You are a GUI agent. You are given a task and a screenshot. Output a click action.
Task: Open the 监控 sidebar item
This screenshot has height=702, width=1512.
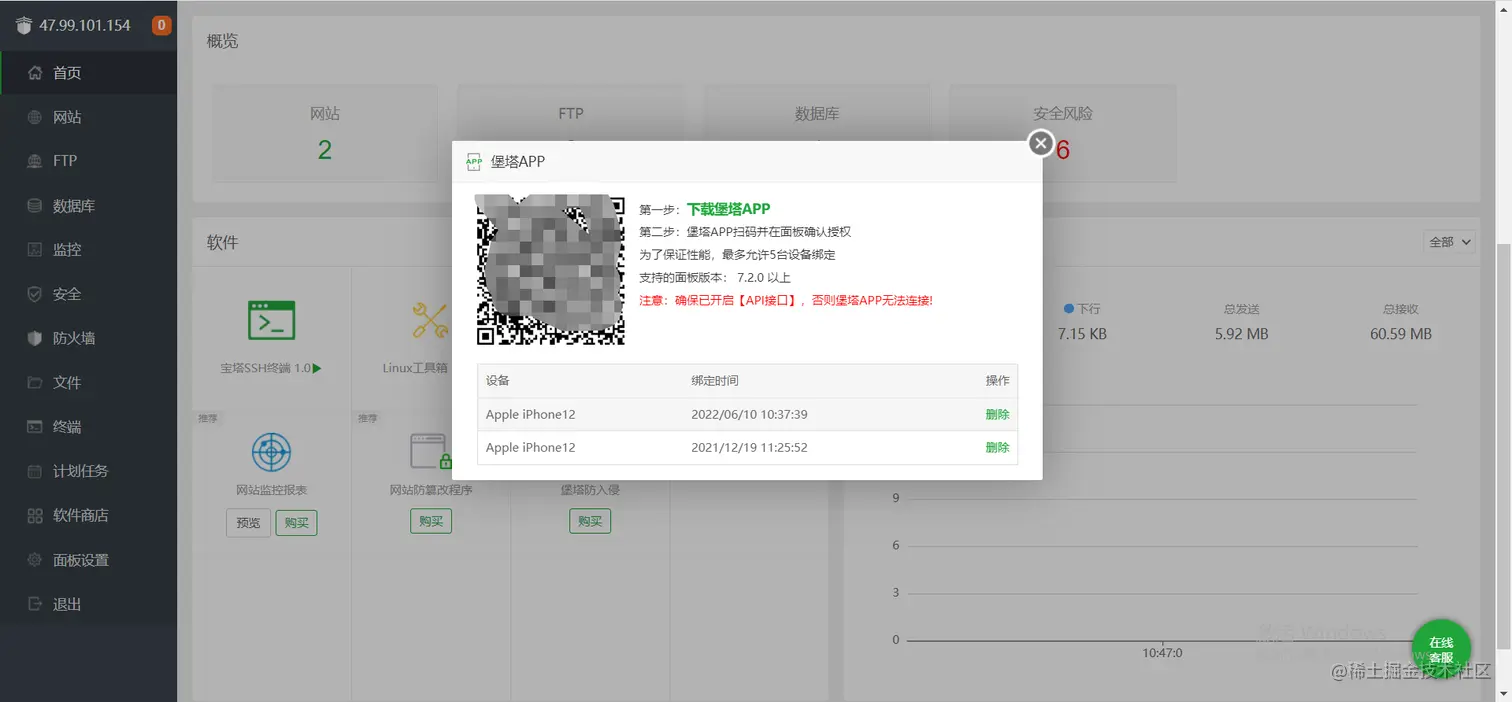(x=88, y=249)
